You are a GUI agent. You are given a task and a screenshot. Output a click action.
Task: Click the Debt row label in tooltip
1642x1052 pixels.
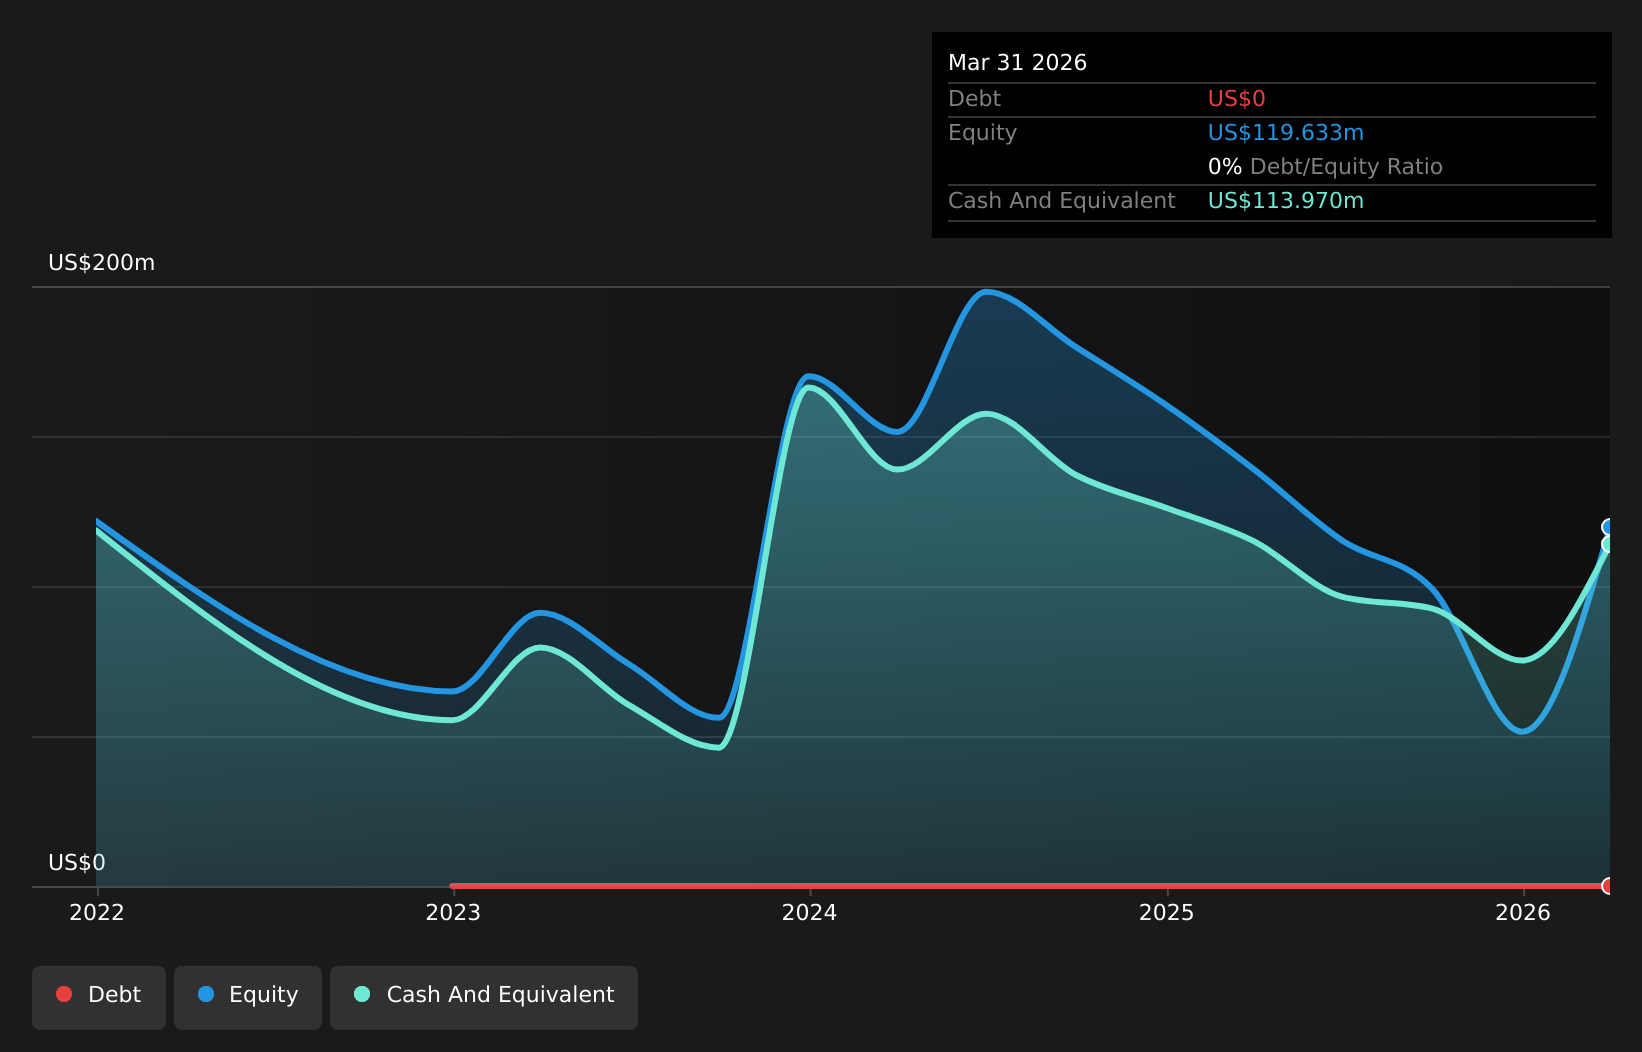coord(974,99)
